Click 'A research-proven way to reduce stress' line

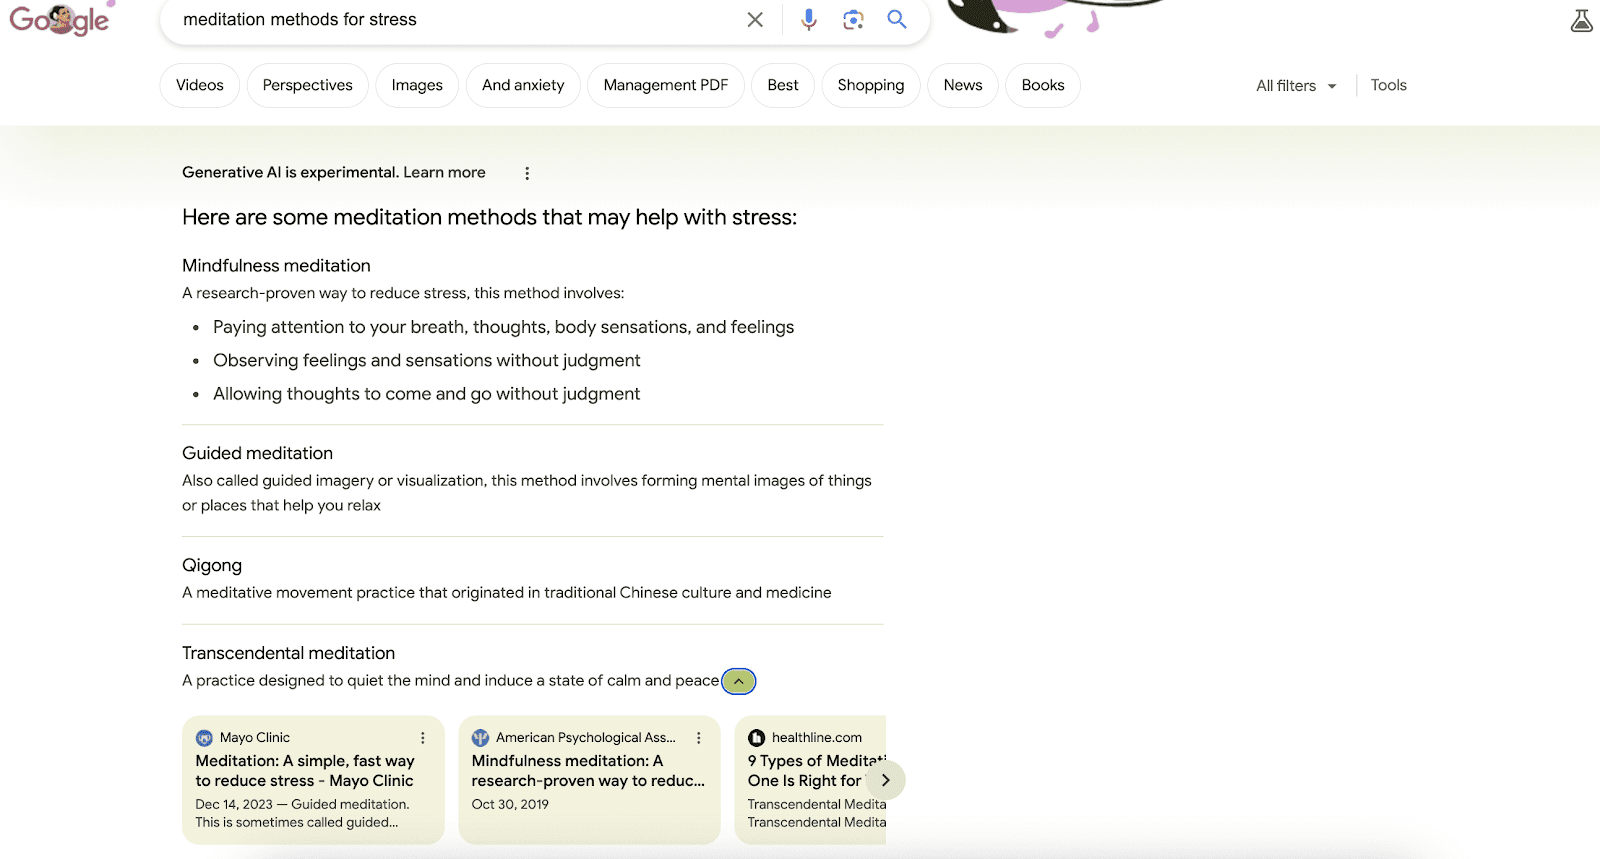[x=403, y=294]
